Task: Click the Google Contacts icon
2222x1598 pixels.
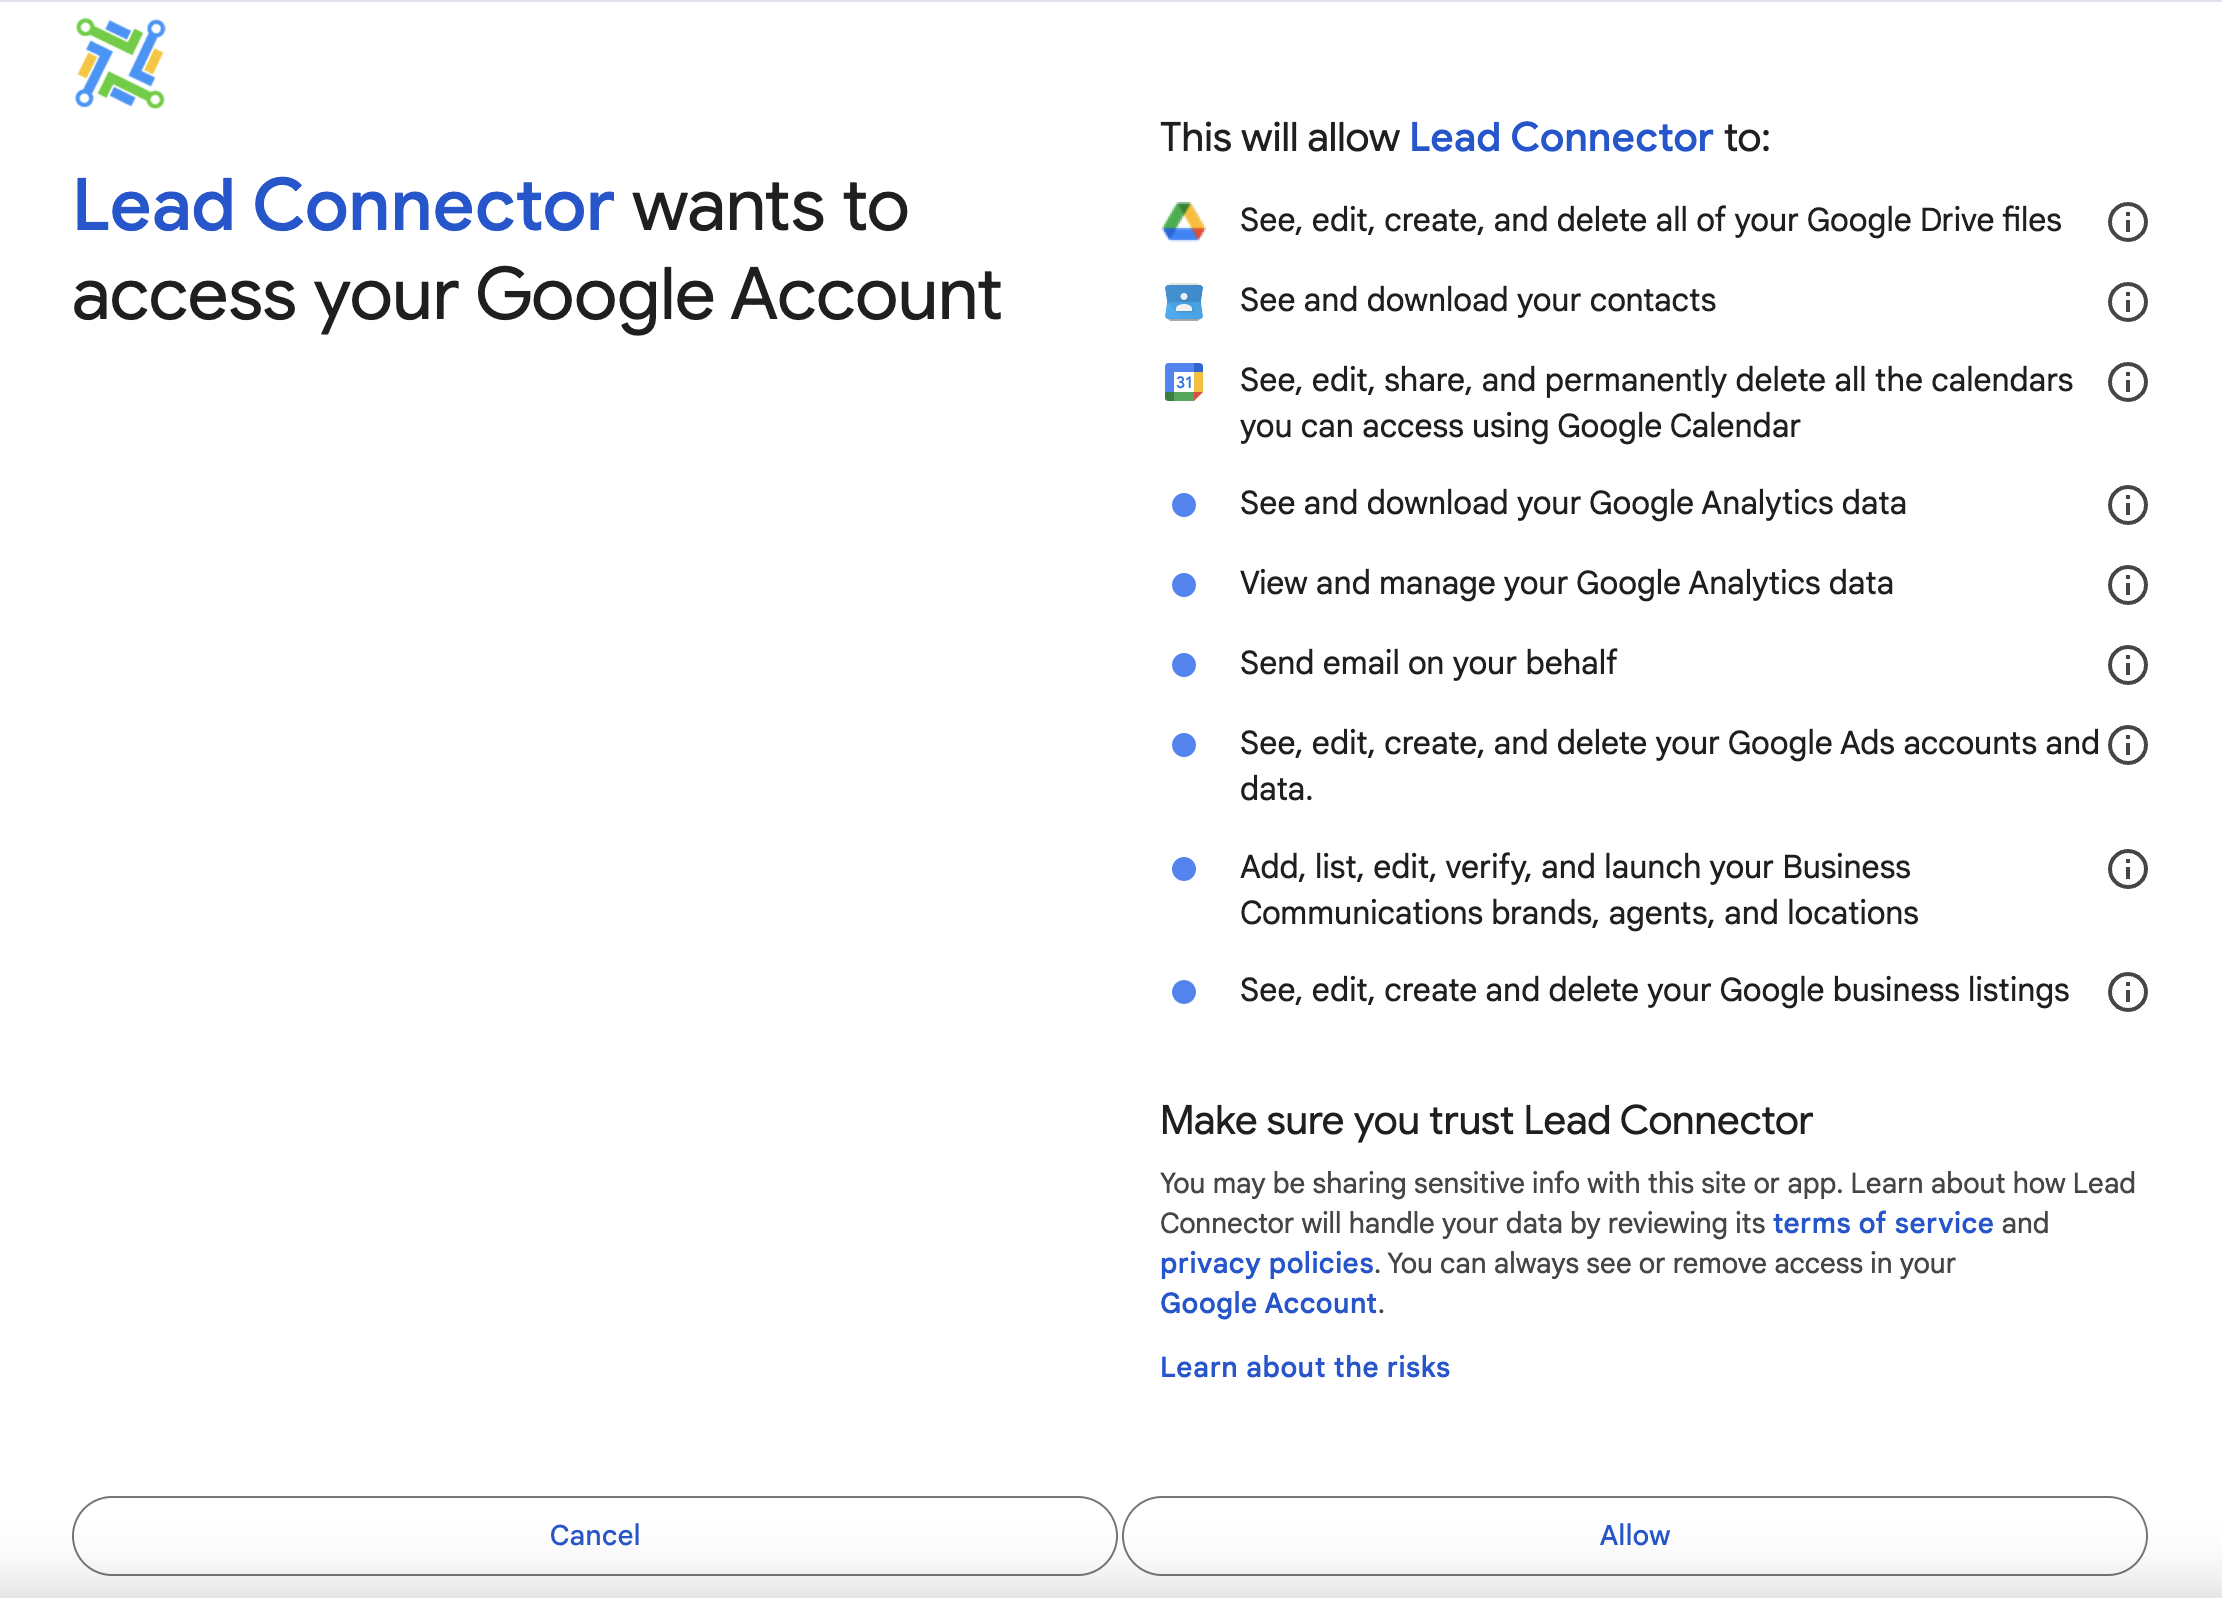Action: [x=1184, y=301]
